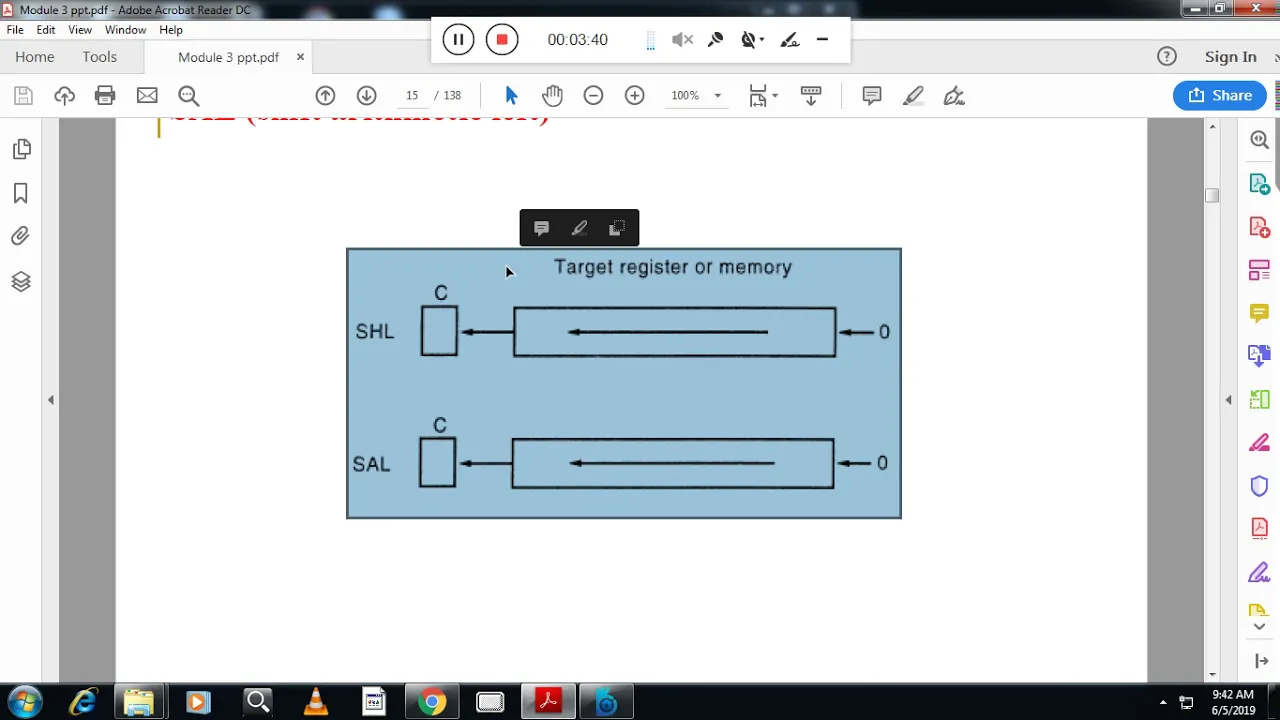
Task: Stop the screen recording
Action: [502, 40]
